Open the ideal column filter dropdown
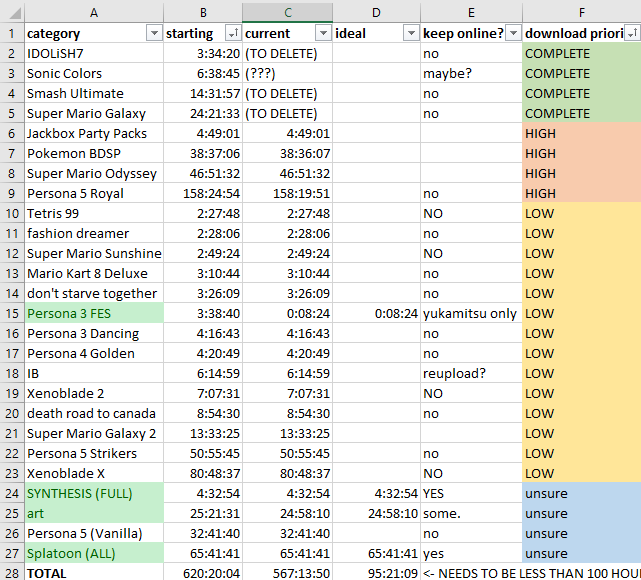641x580 pixels. point(411,33)
